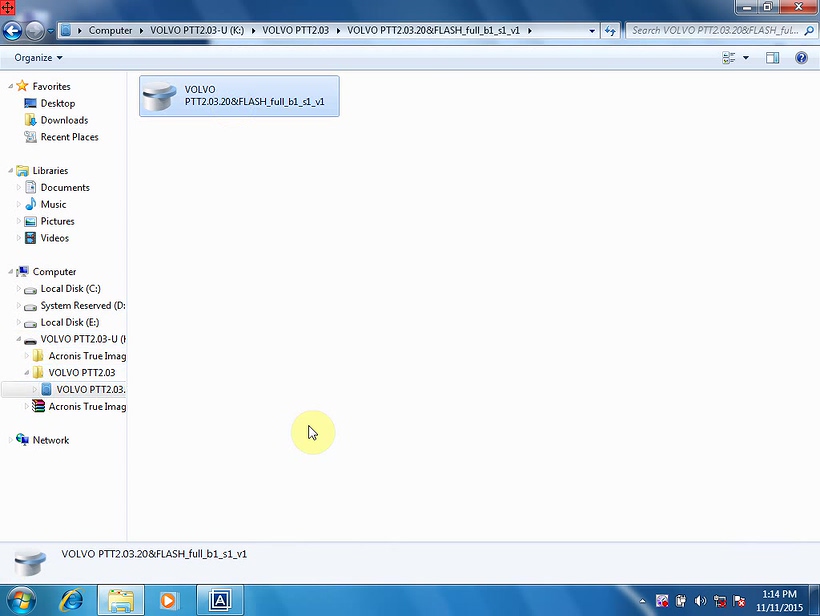Collapse the Libraries group
The height and width of the screenshot is (616, 820).
coord(10,170)
